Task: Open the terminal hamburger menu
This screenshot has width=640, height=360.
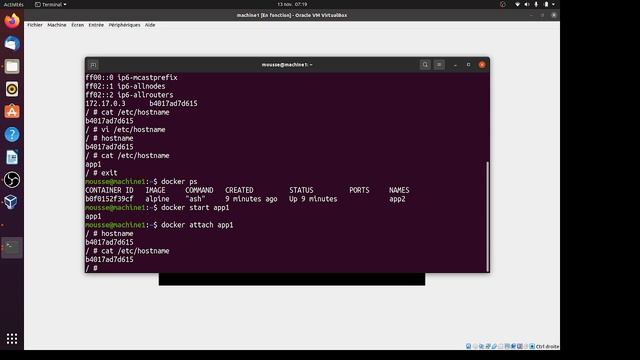Action: click(x=439, y=64)
